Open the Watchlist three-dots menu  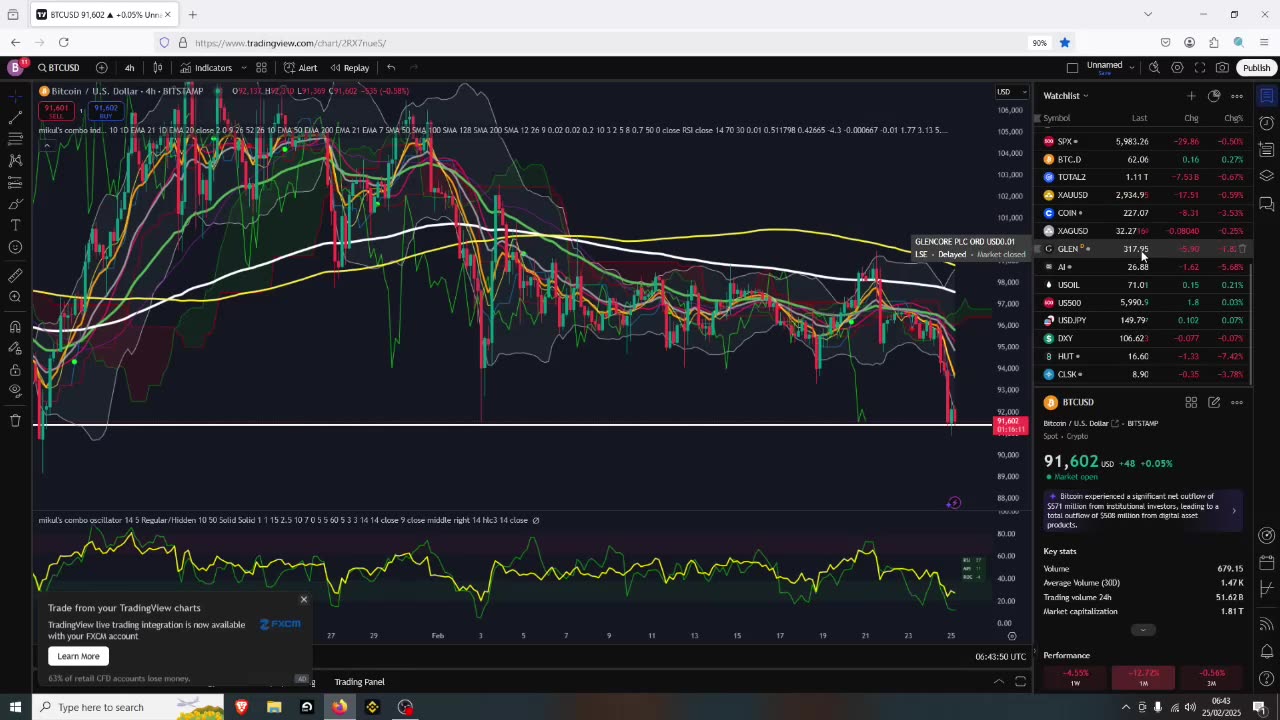1237,96
